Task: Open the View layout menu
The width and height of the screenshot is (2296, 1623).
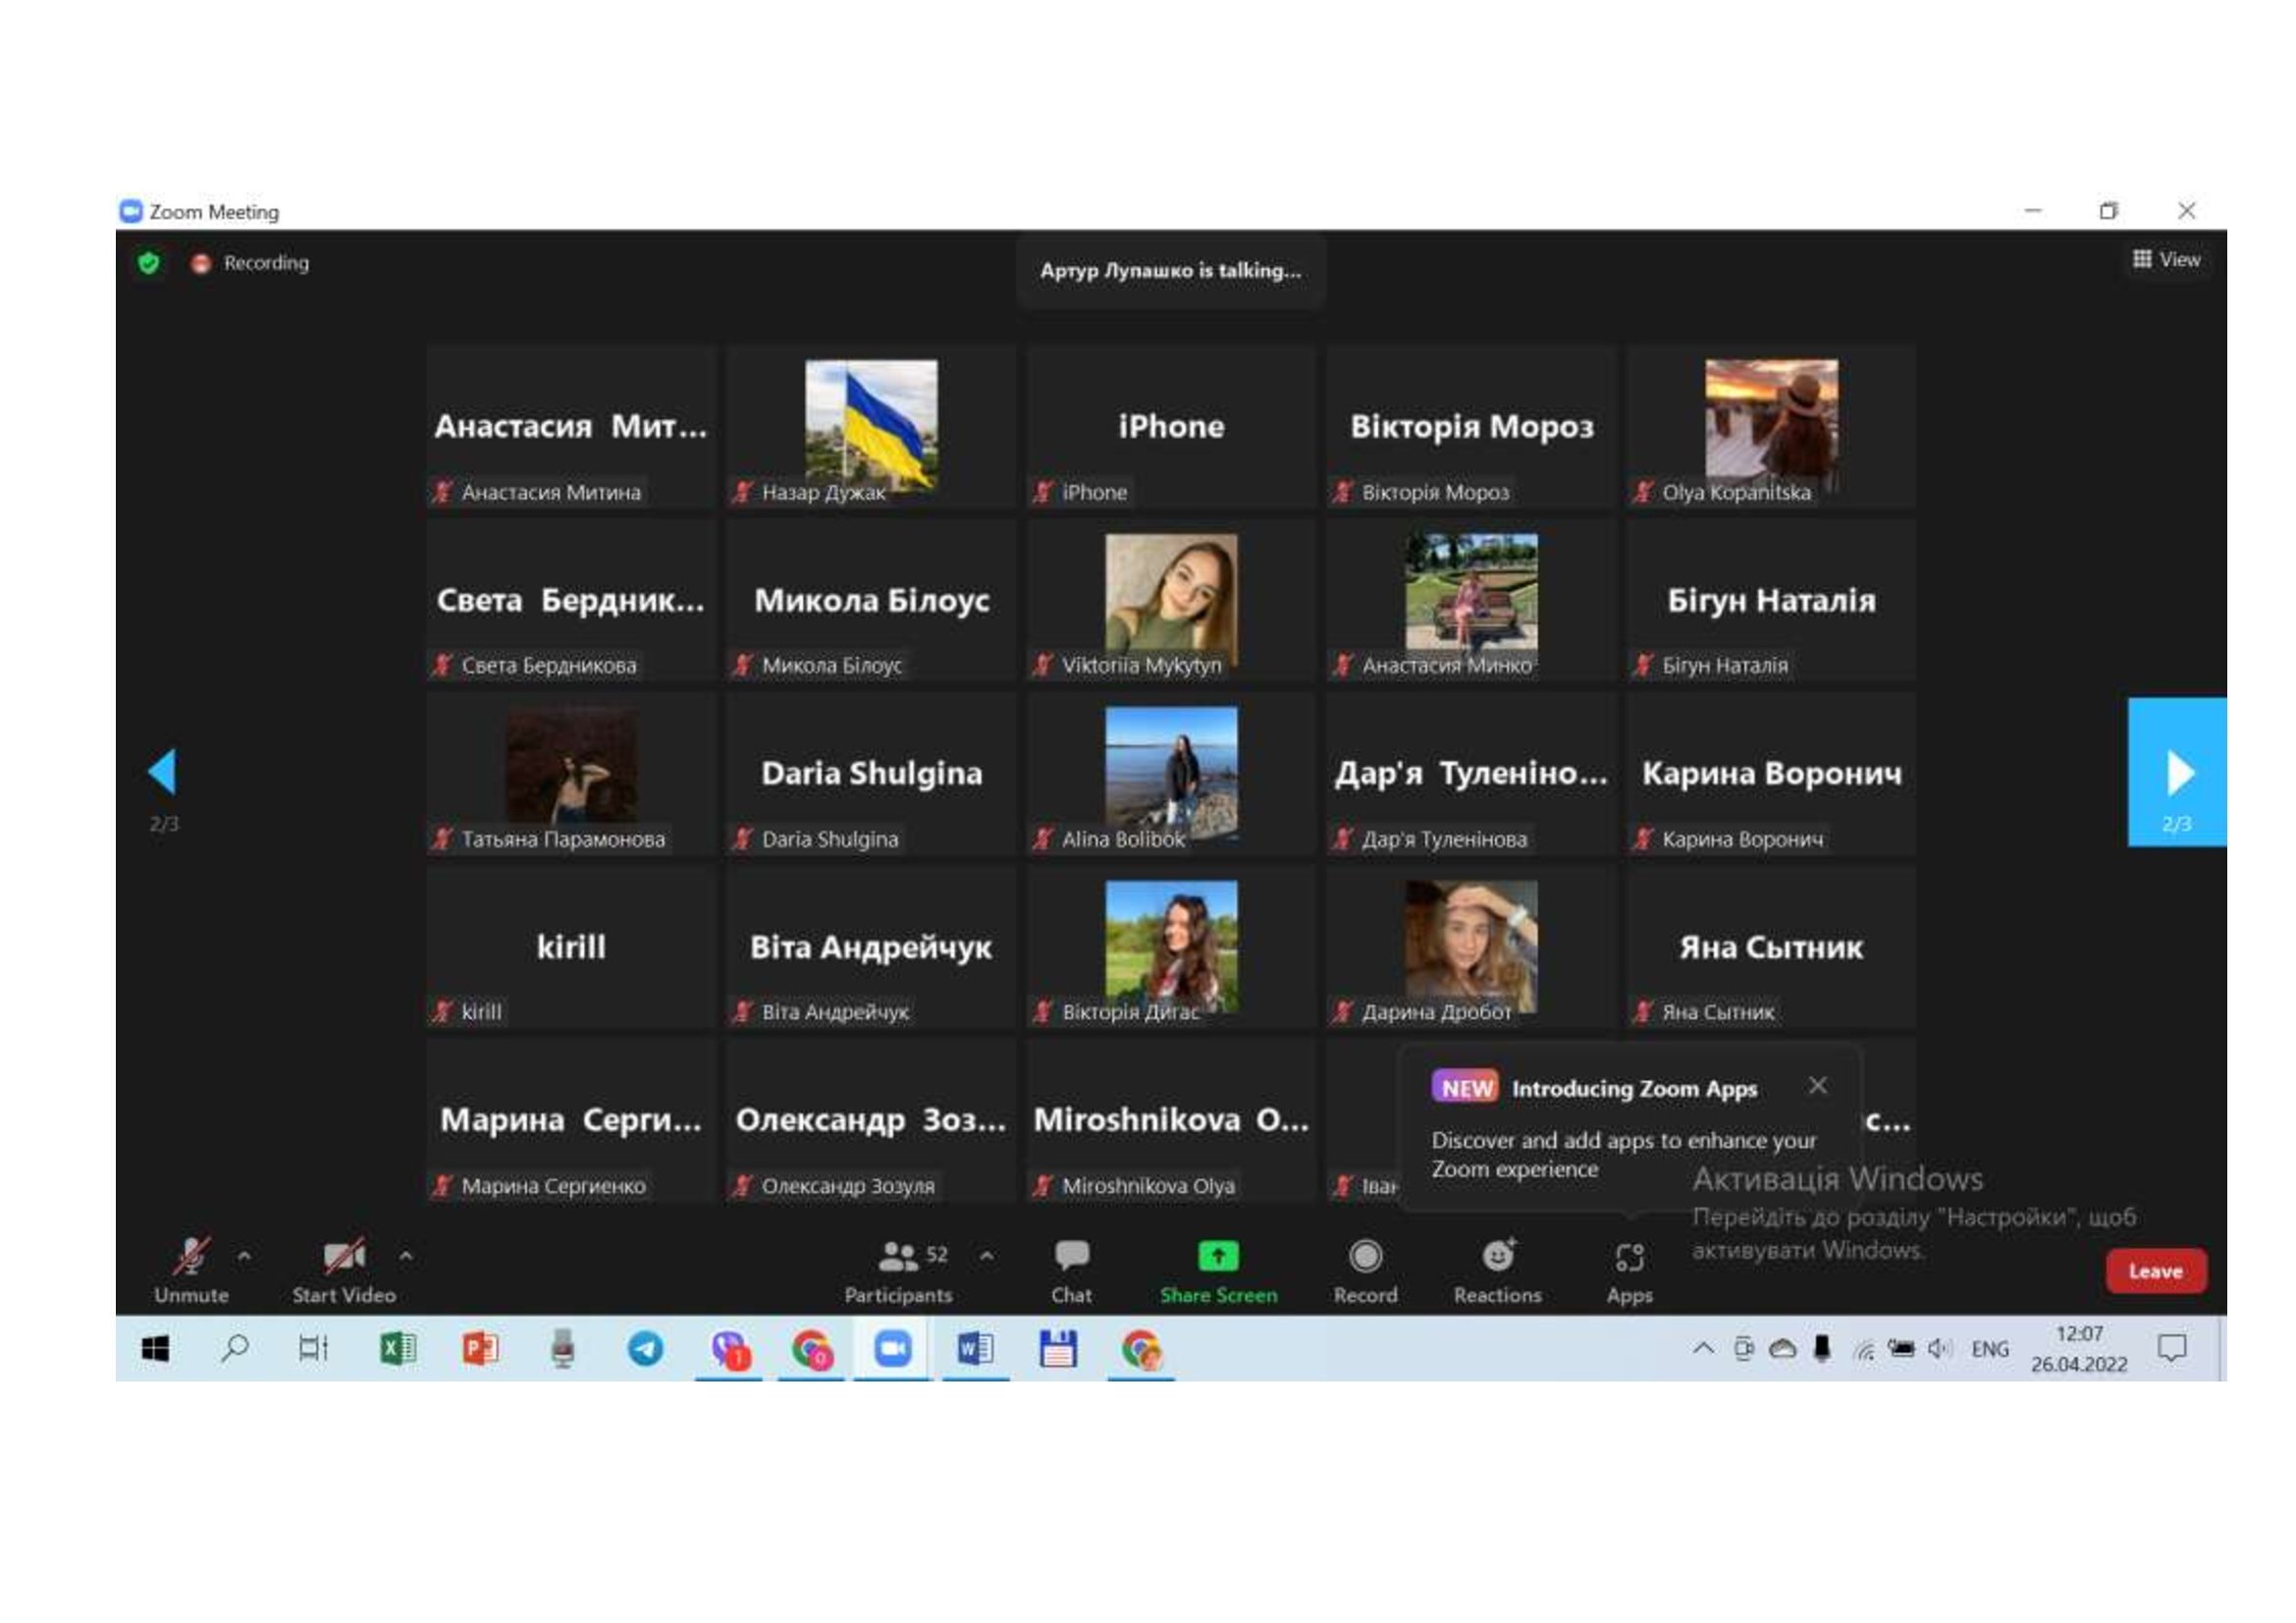Action: pyautogui.click(x=2166, y=260)
